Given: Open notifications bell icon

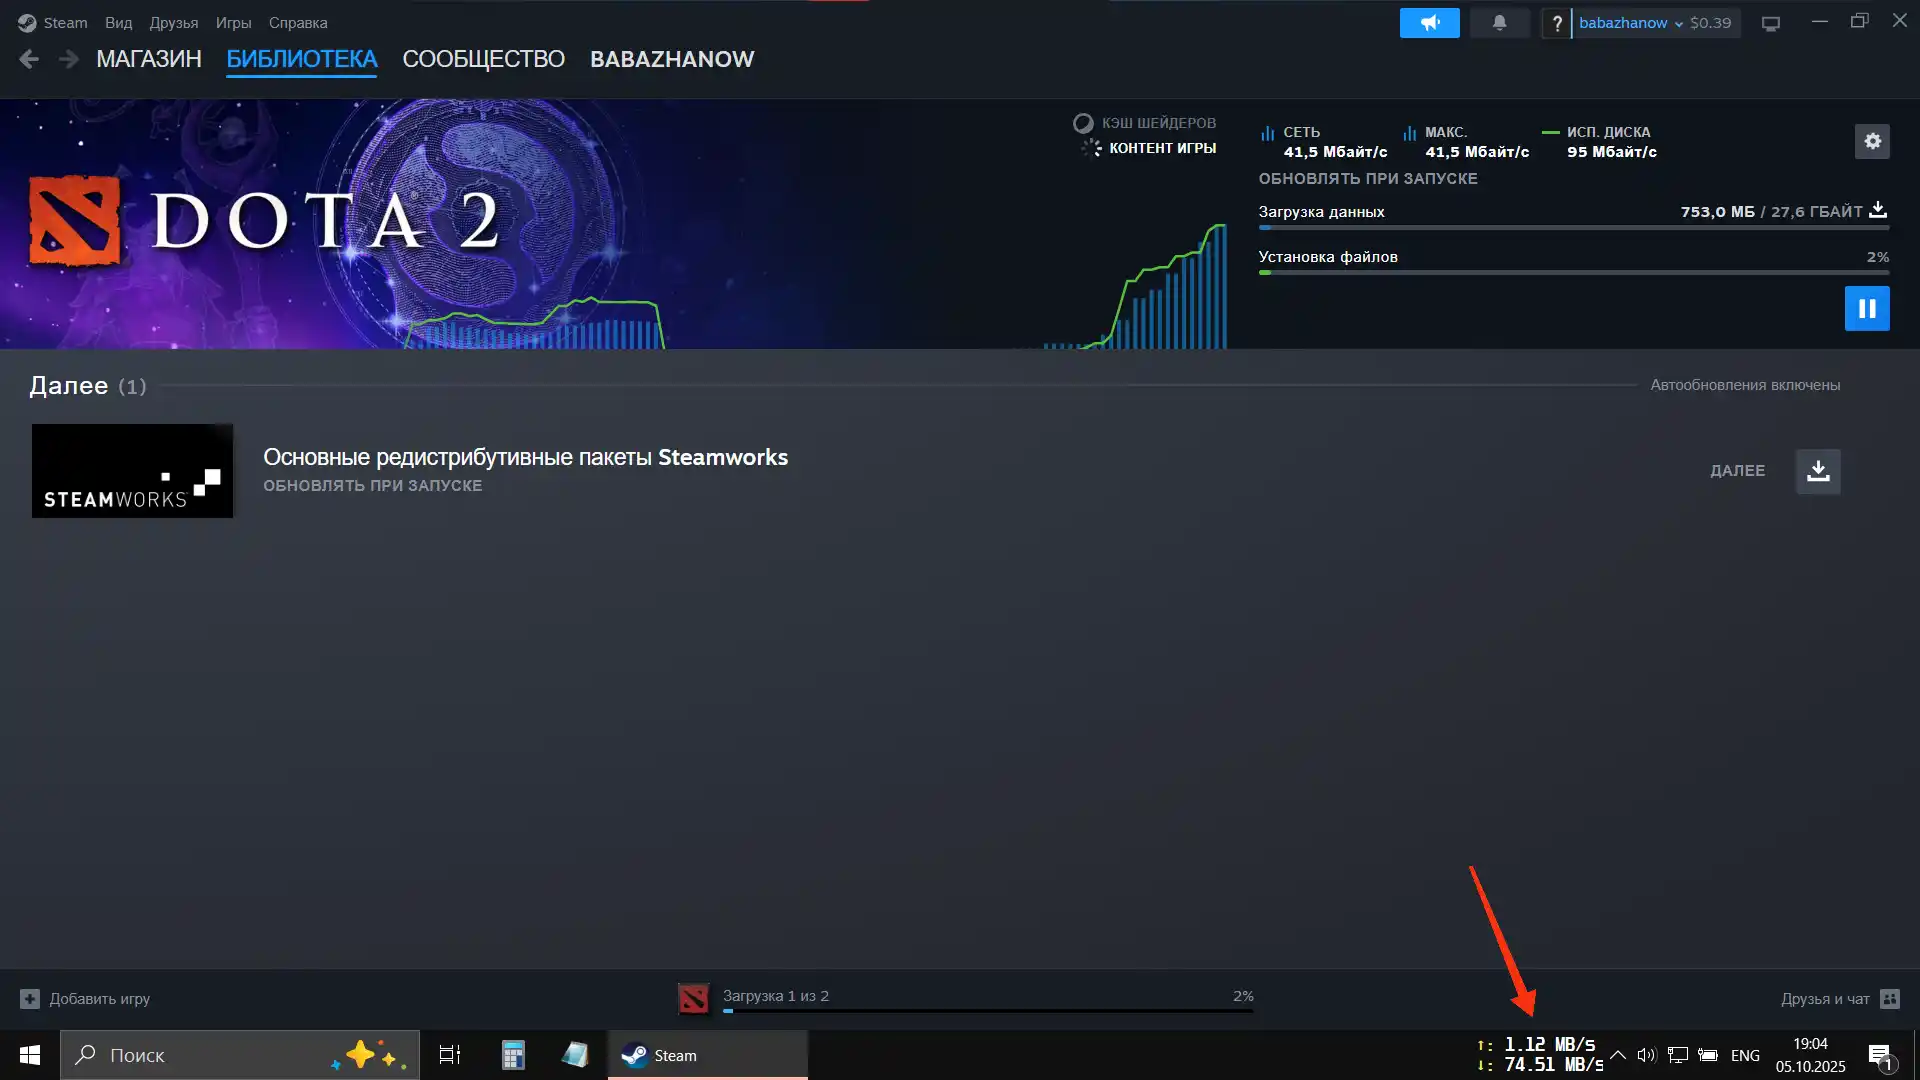Looking at the screenshot, I should pyautogui.click(x=1499, y=22).
